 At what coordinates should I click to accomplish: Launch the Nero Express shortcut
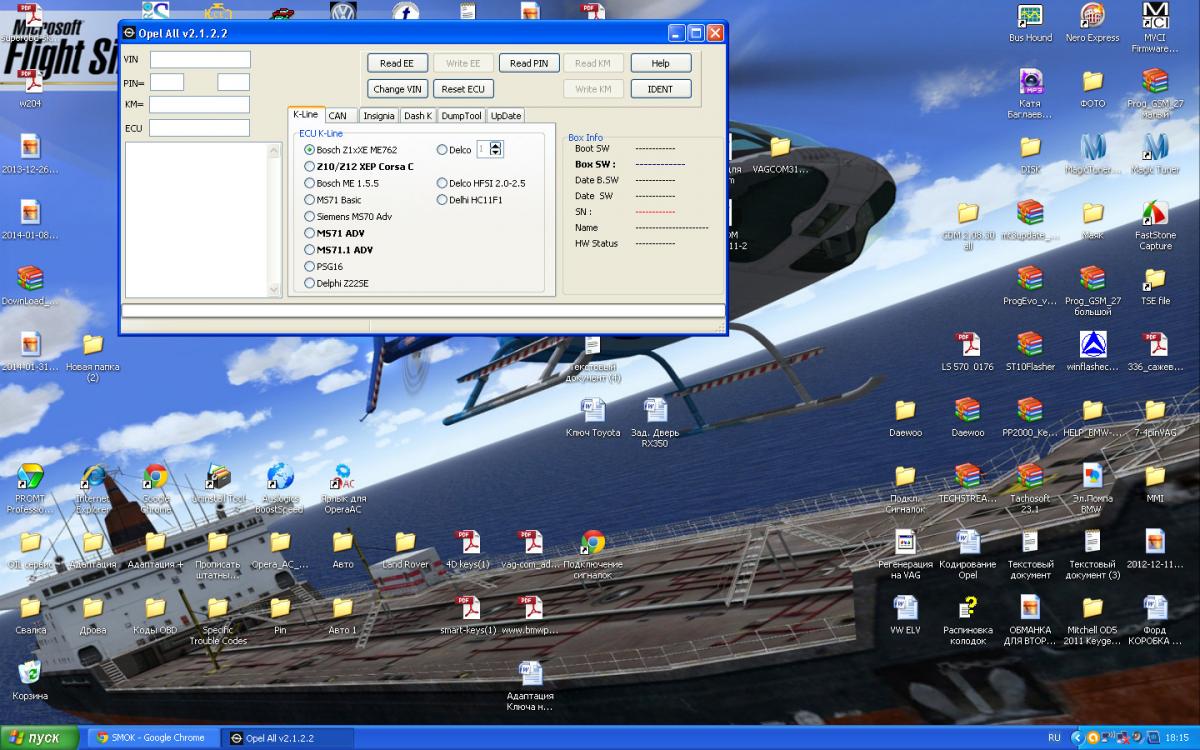pyautogui.click(x=1092, y=17)
